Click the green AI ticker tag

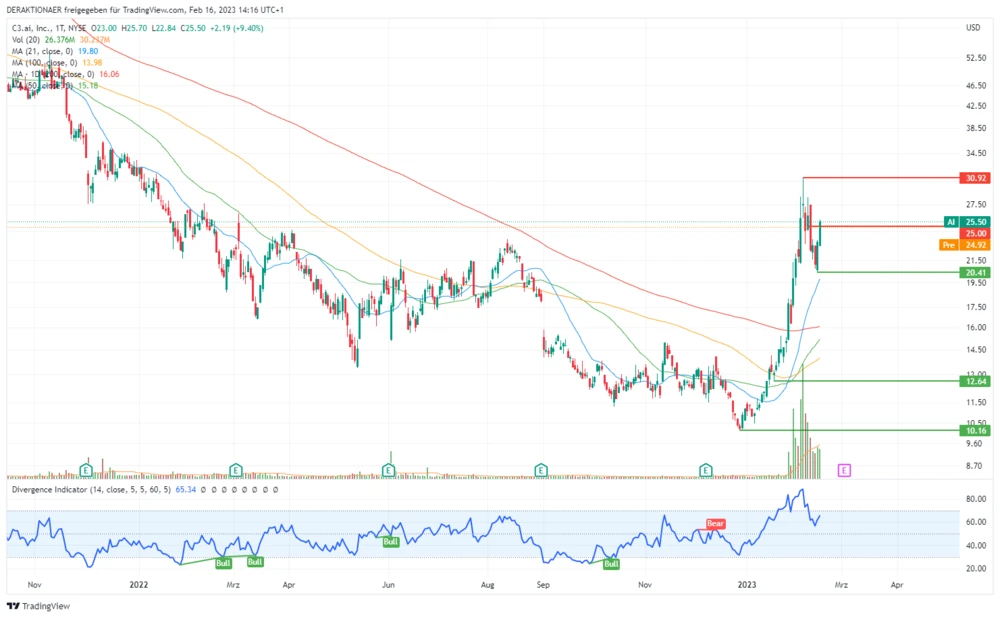click(951, 222)
